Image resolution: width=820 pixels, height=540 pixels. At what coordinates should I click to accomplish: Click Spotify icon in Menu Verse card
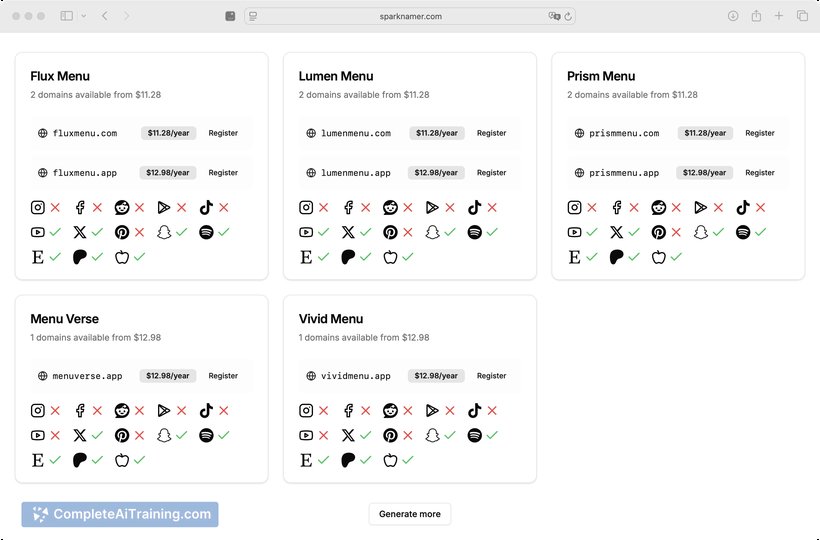(206, 435)
